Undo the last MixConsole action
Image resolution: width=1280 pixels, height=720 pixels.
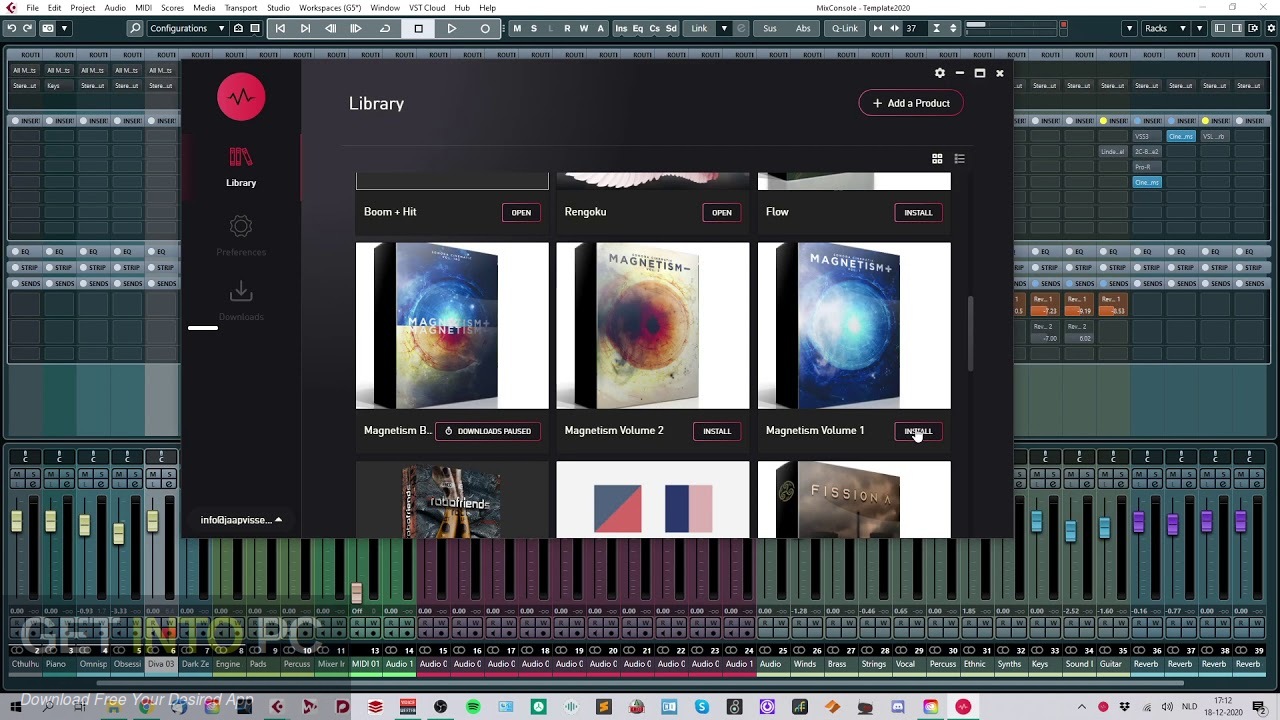[11, 28]
